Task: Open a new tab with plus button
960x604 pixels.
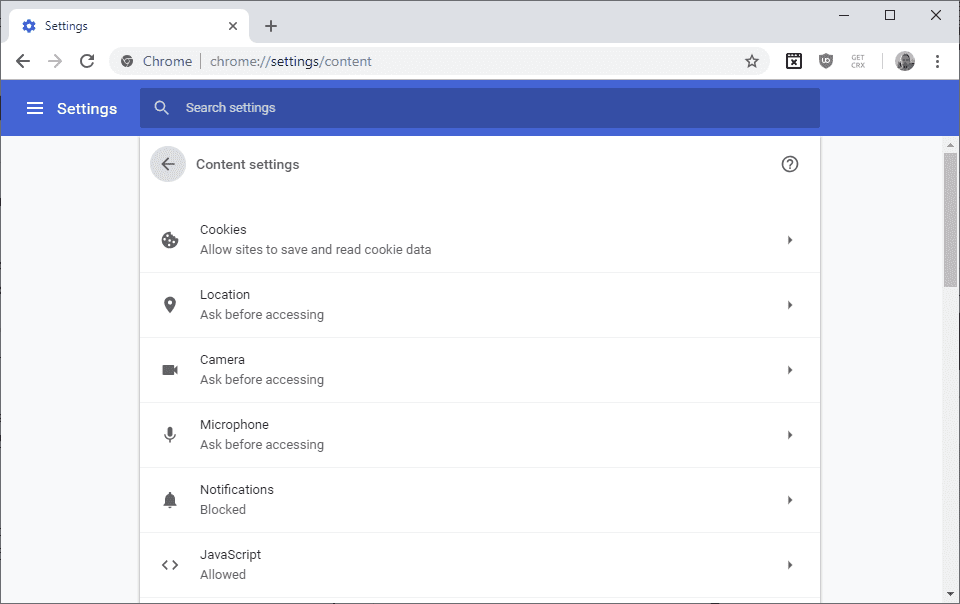Action: point(271,26)
